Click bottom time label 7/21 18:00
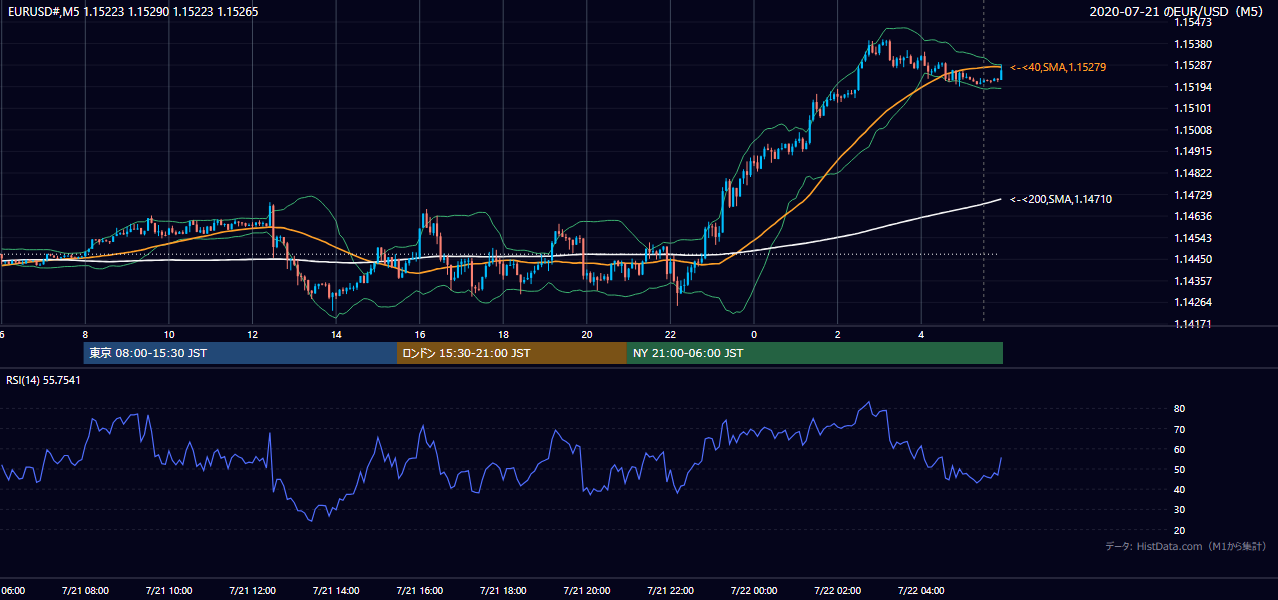This screenshot has width=1278, height=600. 503,591
